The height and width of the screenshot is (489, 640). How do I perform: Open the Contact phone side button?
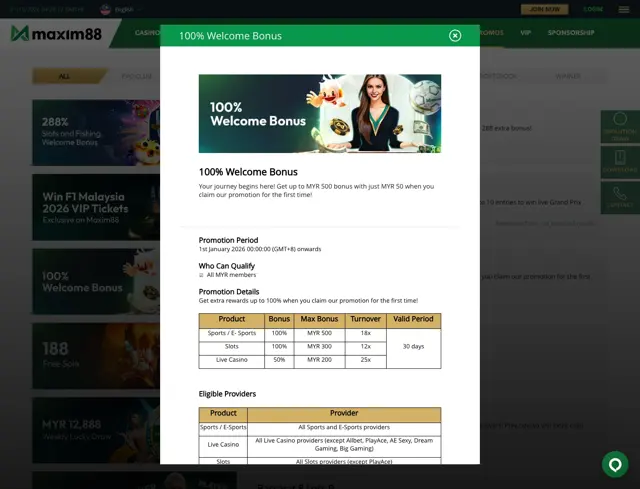pos(620,198)
